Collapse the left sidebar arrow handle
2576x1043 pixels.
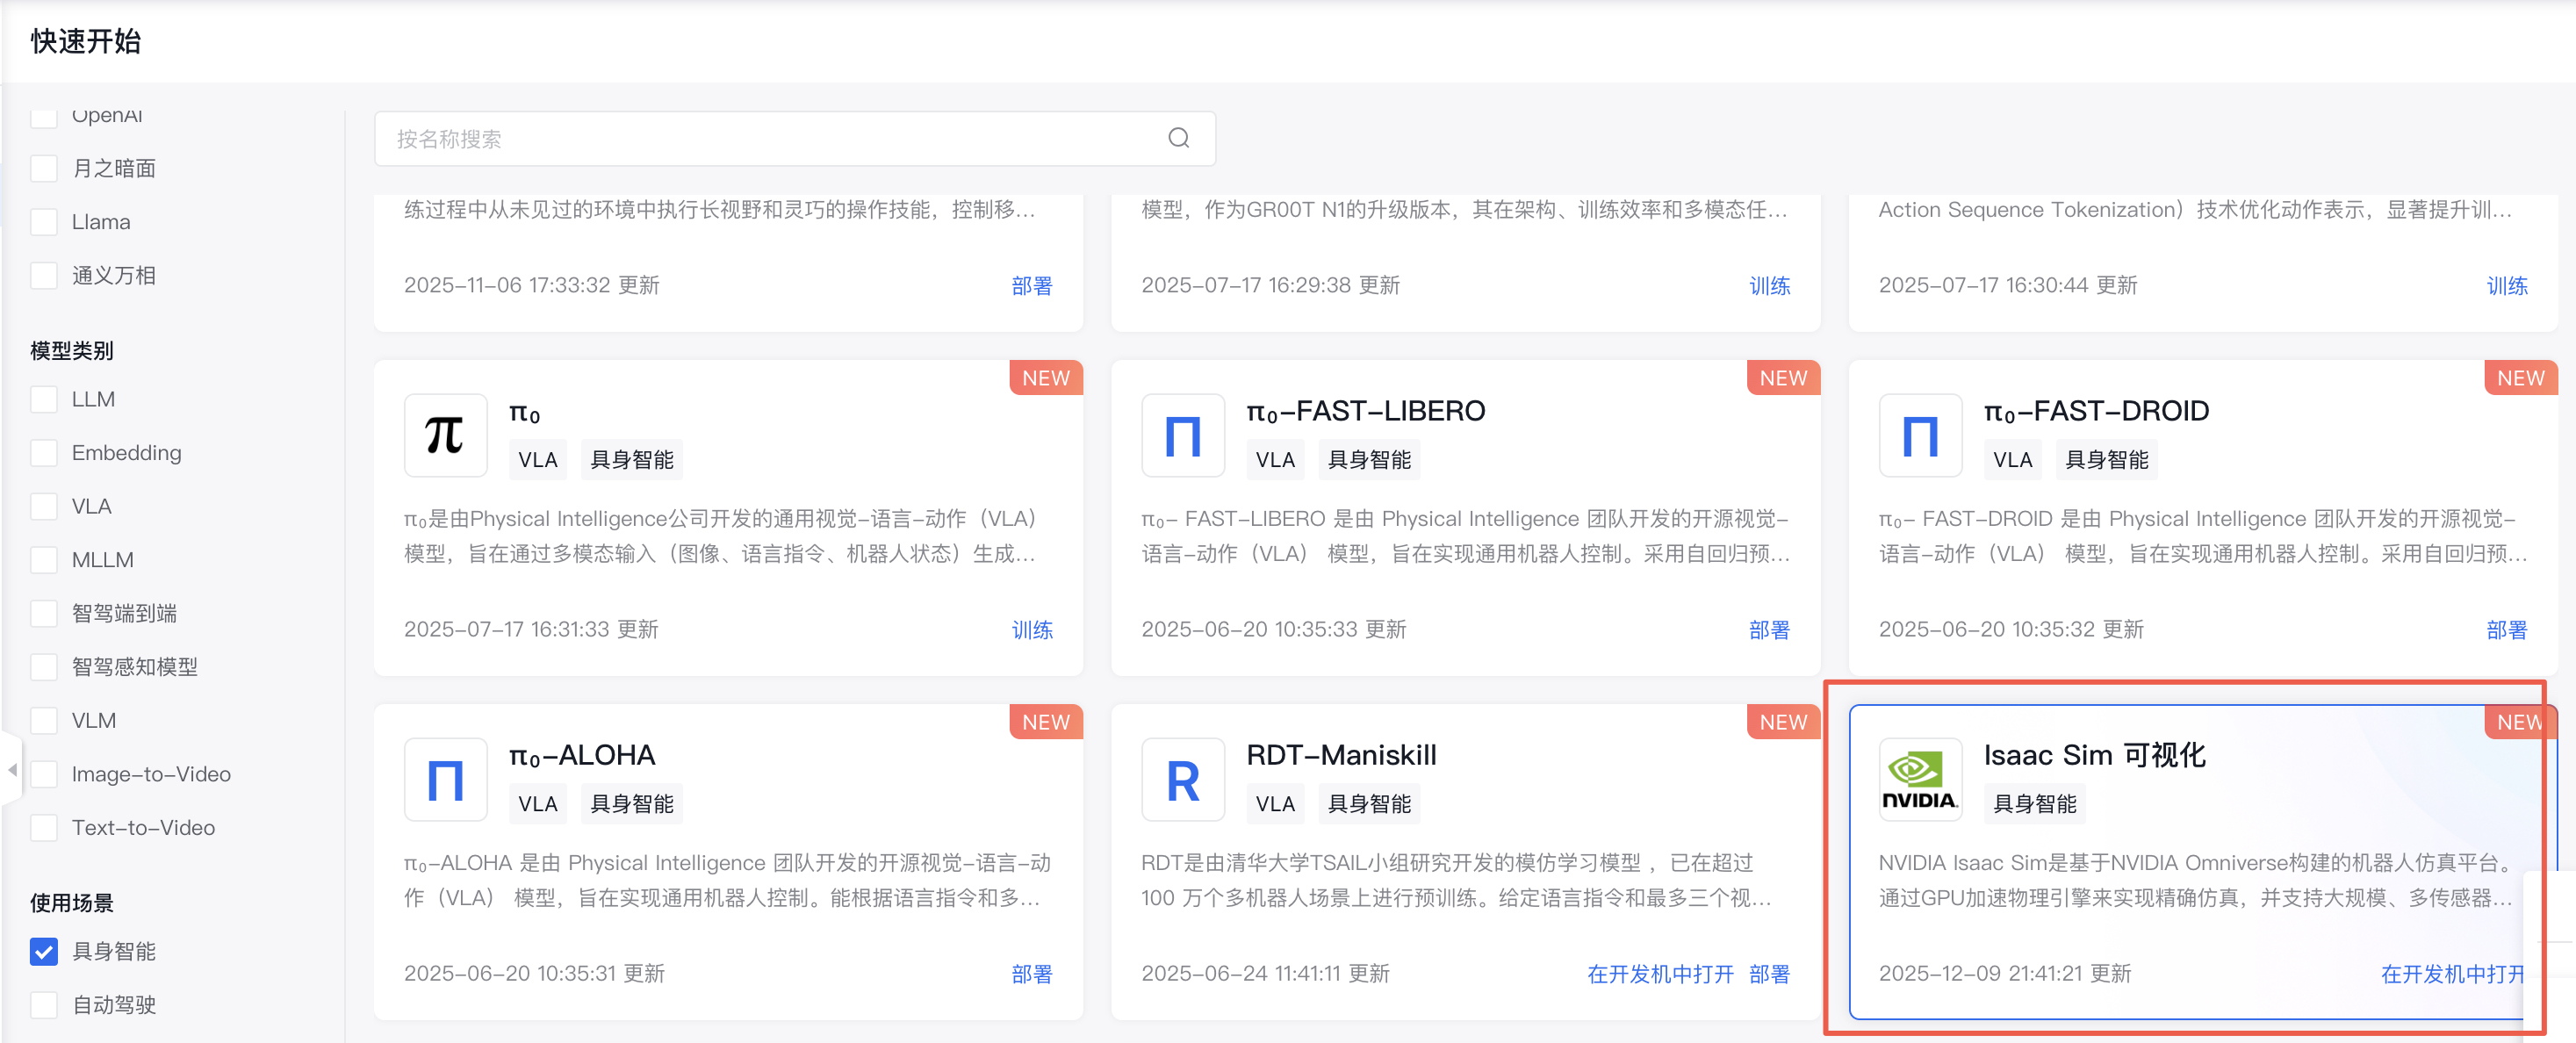click(x=12, y=769)
